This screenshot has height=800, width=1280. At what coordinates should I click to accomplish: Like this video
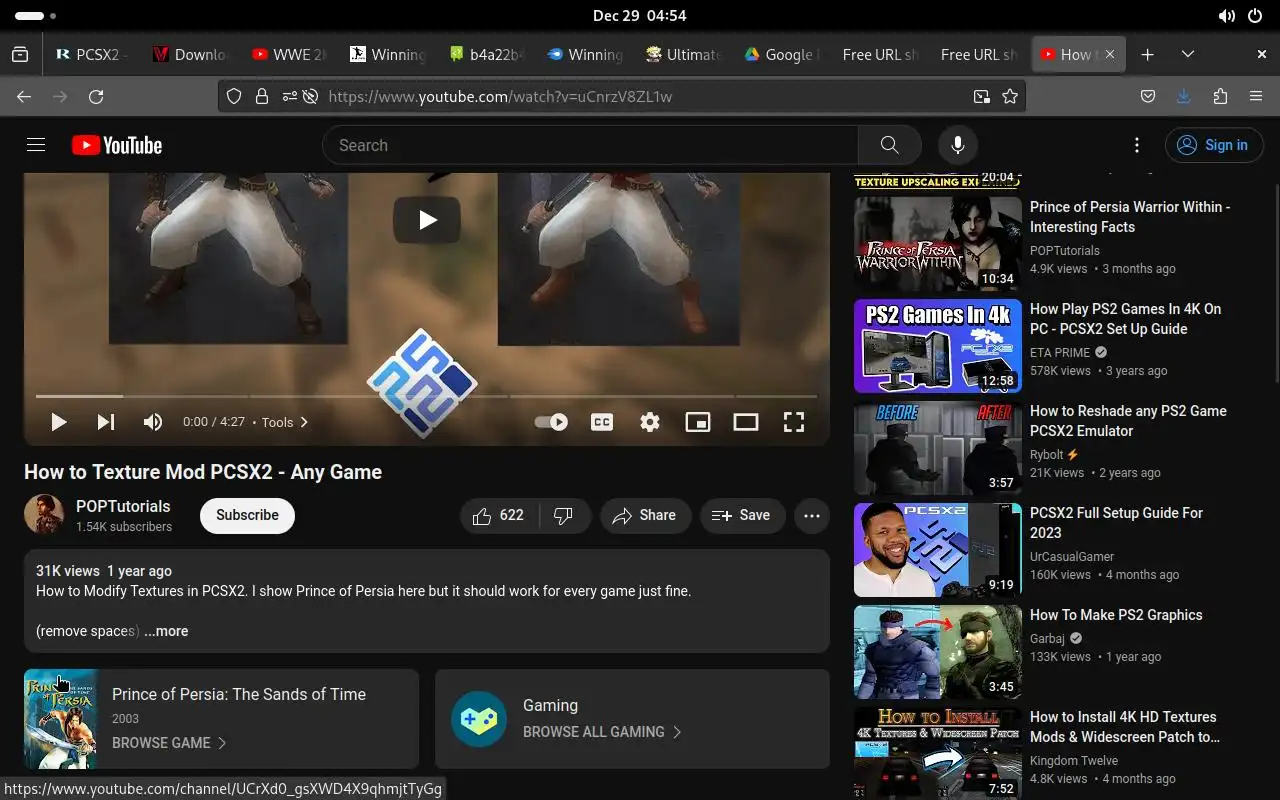[x=500, y=515]
